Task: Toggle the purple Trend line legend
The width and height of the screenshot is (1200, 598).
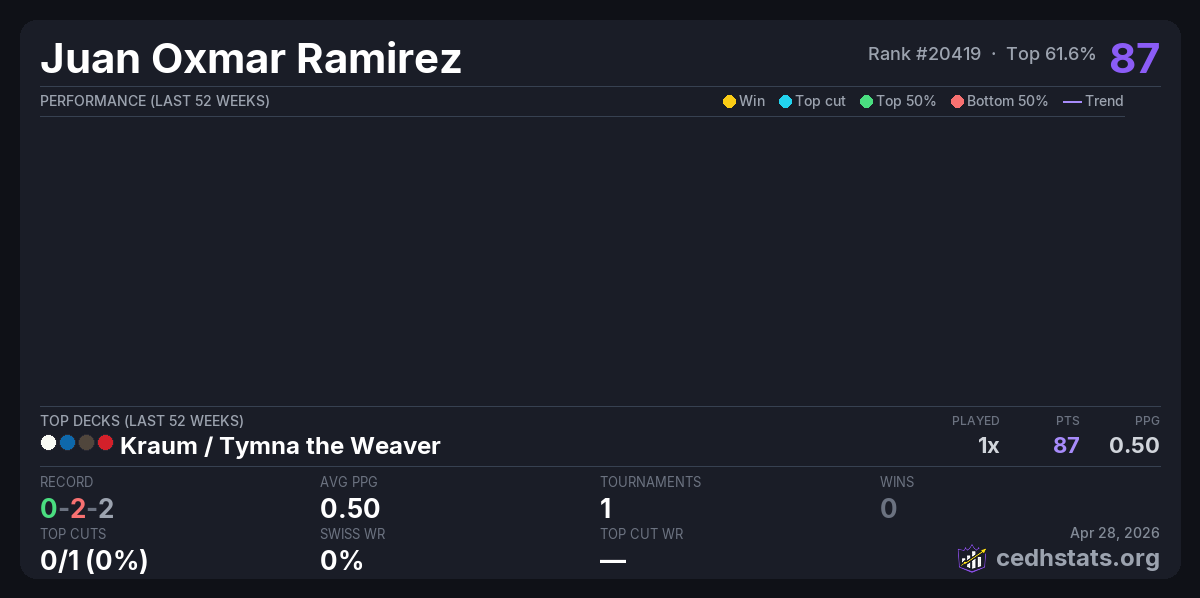Action: click(1072, 101)
